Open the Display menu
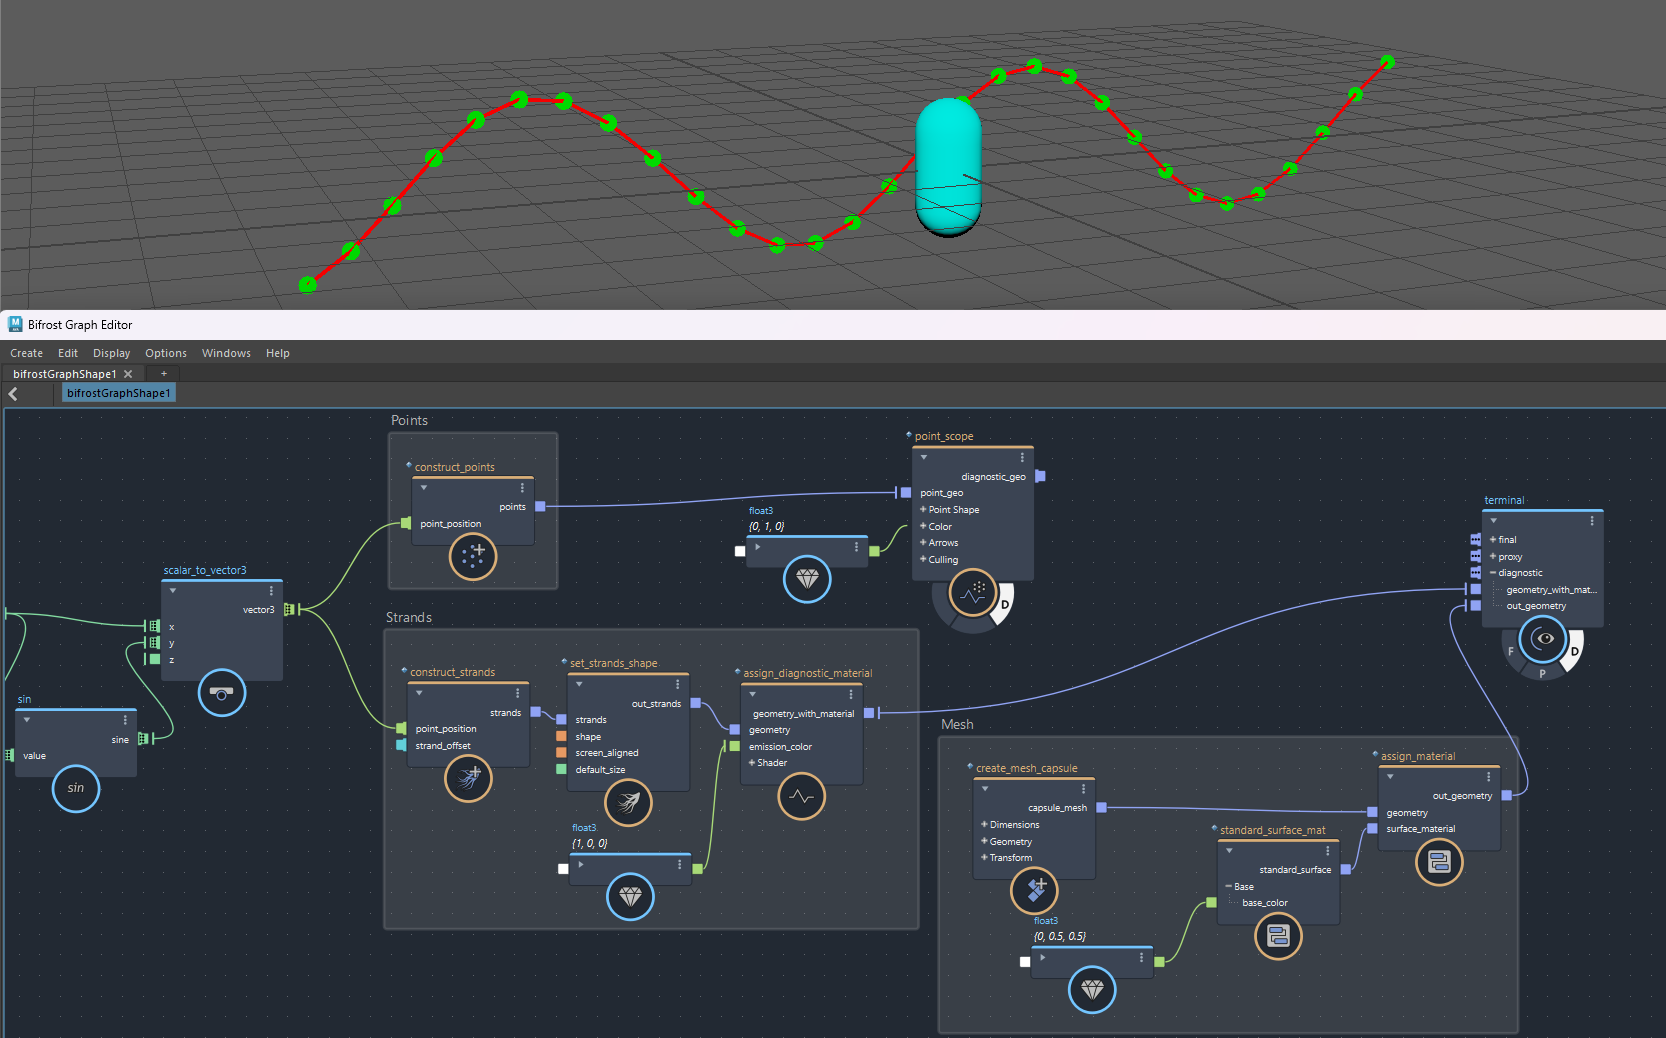 [x=111, y=353]
